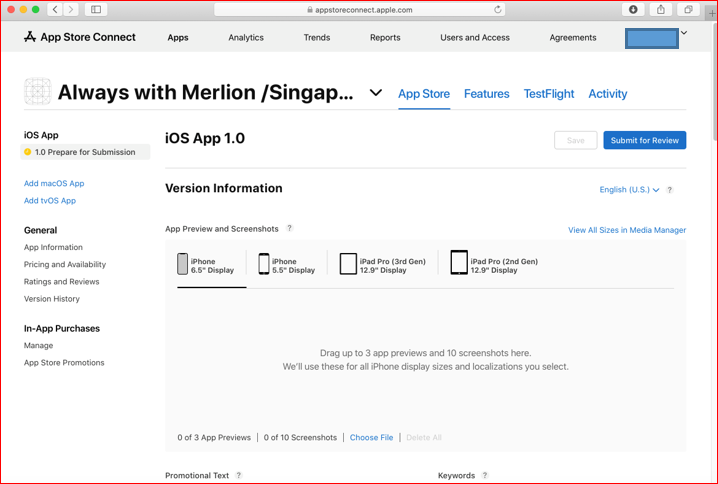Open App Store Promotions

[64, 363]
